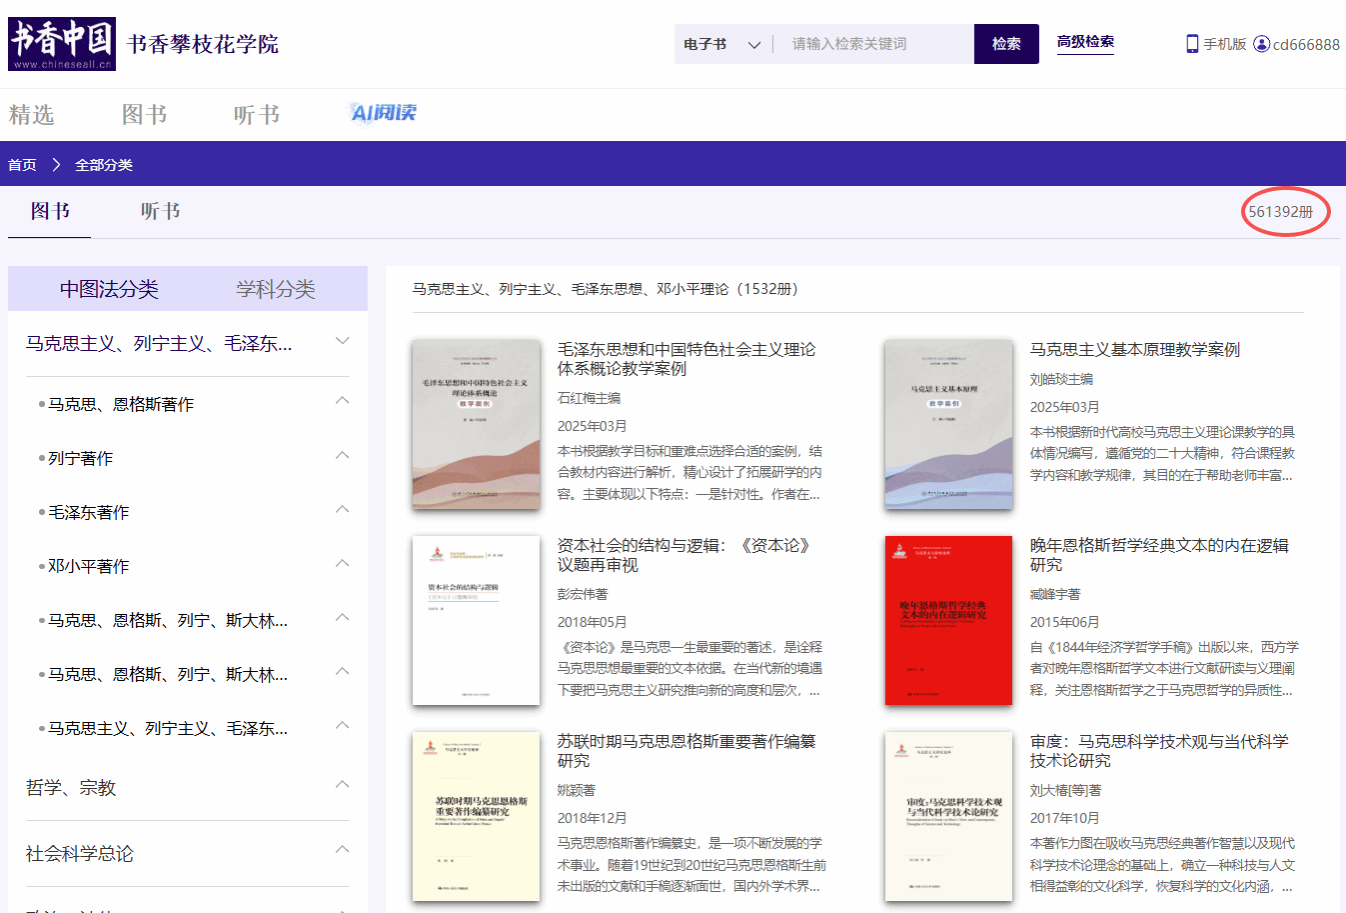Click the 检索 search button
1346x913 pixels.
[x=1006, y=44]
